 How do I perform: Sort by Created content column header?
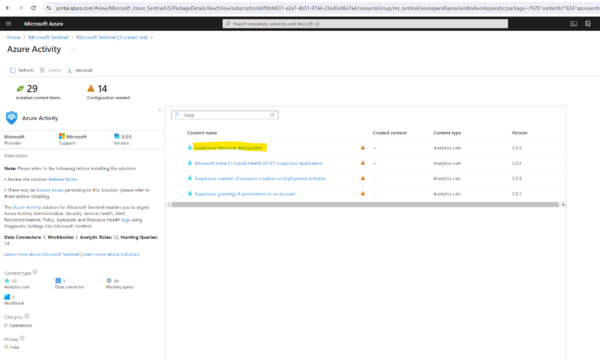click(390, 133)
